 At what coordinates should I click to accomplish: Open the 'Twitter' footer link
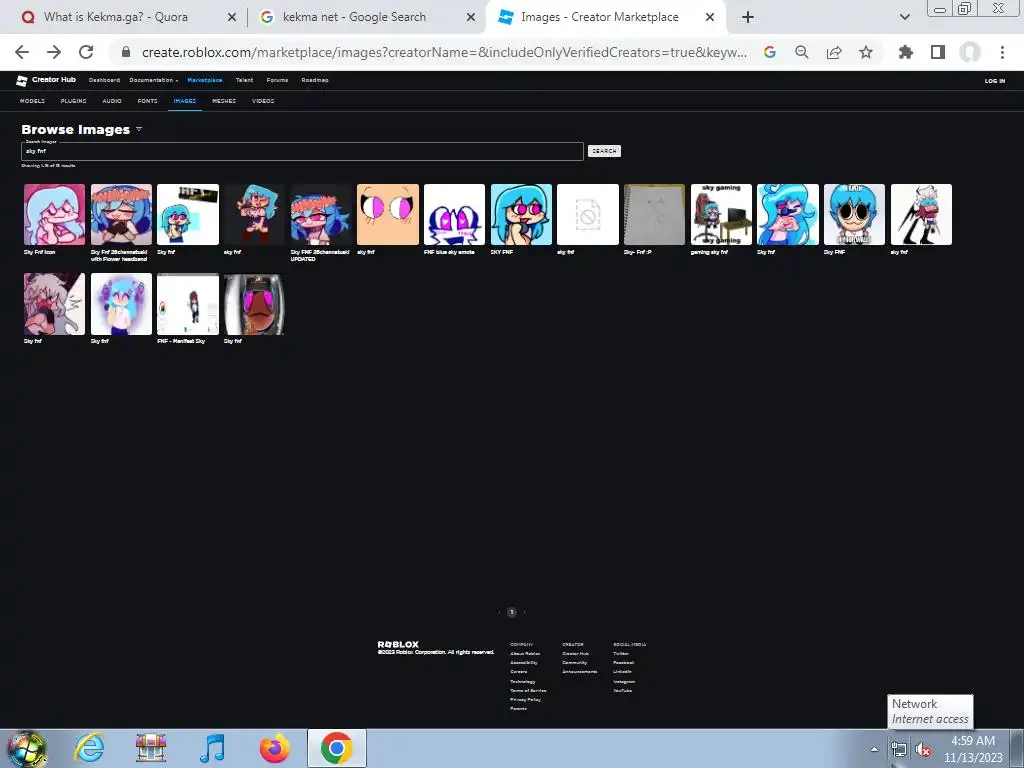tap(620, 654)
